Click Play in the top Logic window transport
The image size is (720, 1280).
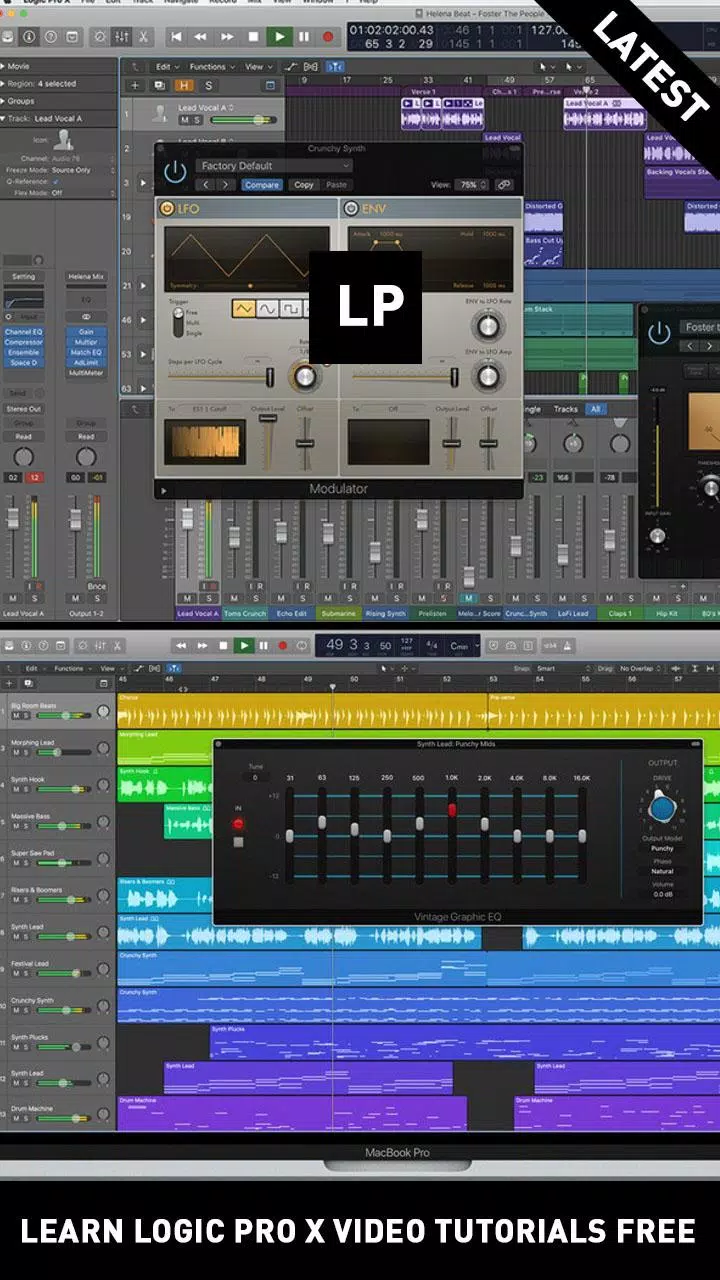point(279,36)
